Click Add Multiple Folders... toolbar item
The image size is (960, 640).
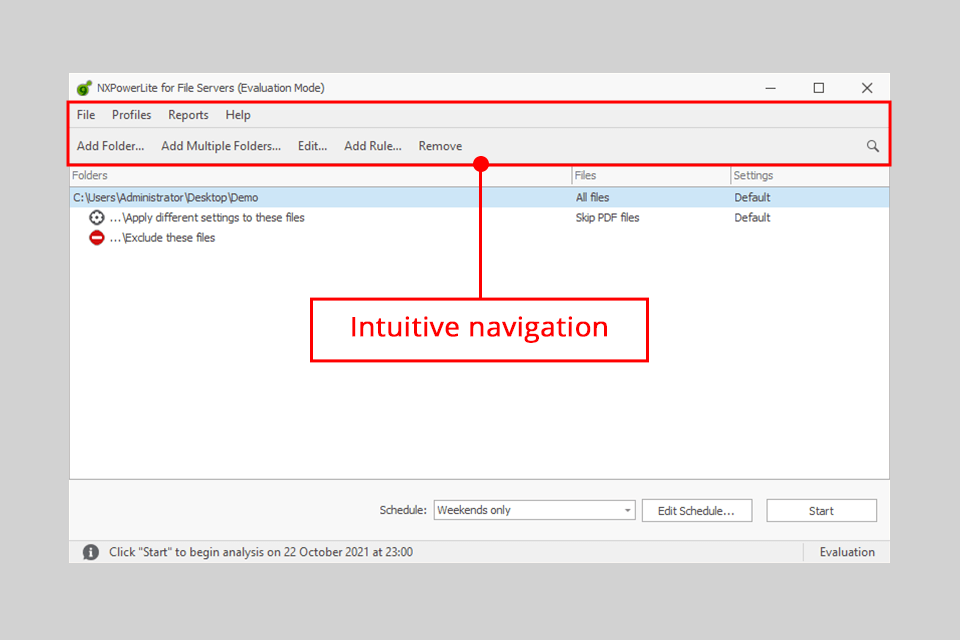click(221, 146)
